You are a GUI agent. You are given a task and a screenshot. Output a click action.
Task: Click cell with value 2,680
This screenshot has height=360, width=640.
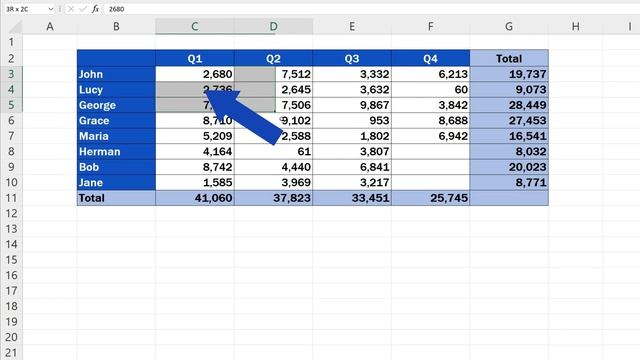click(x=195, y=74)
